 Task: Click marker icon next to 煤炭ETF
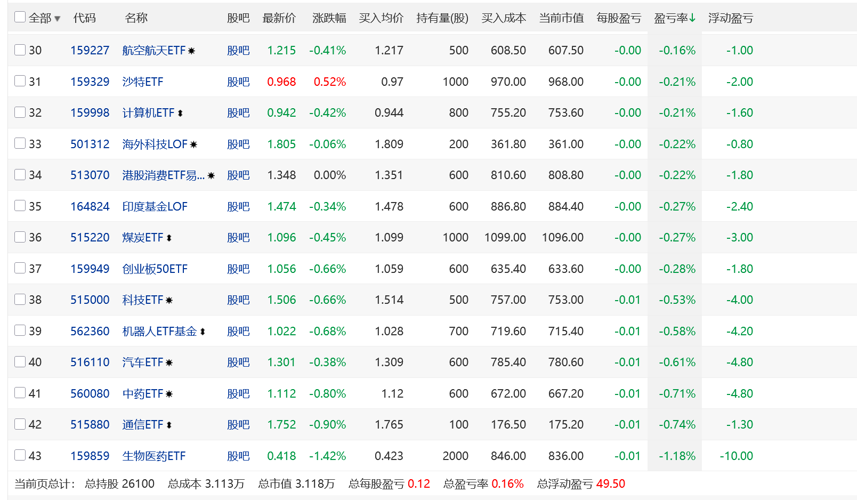169,238
